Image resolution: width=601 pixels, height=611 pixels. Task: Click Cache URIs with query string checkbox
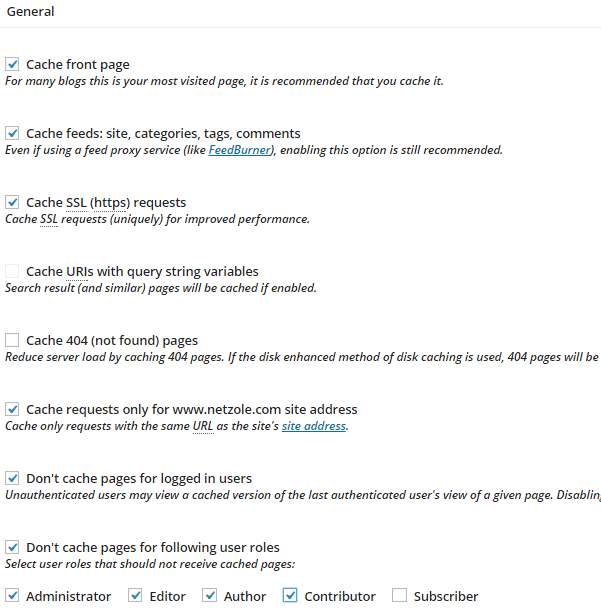click(13, 271)
